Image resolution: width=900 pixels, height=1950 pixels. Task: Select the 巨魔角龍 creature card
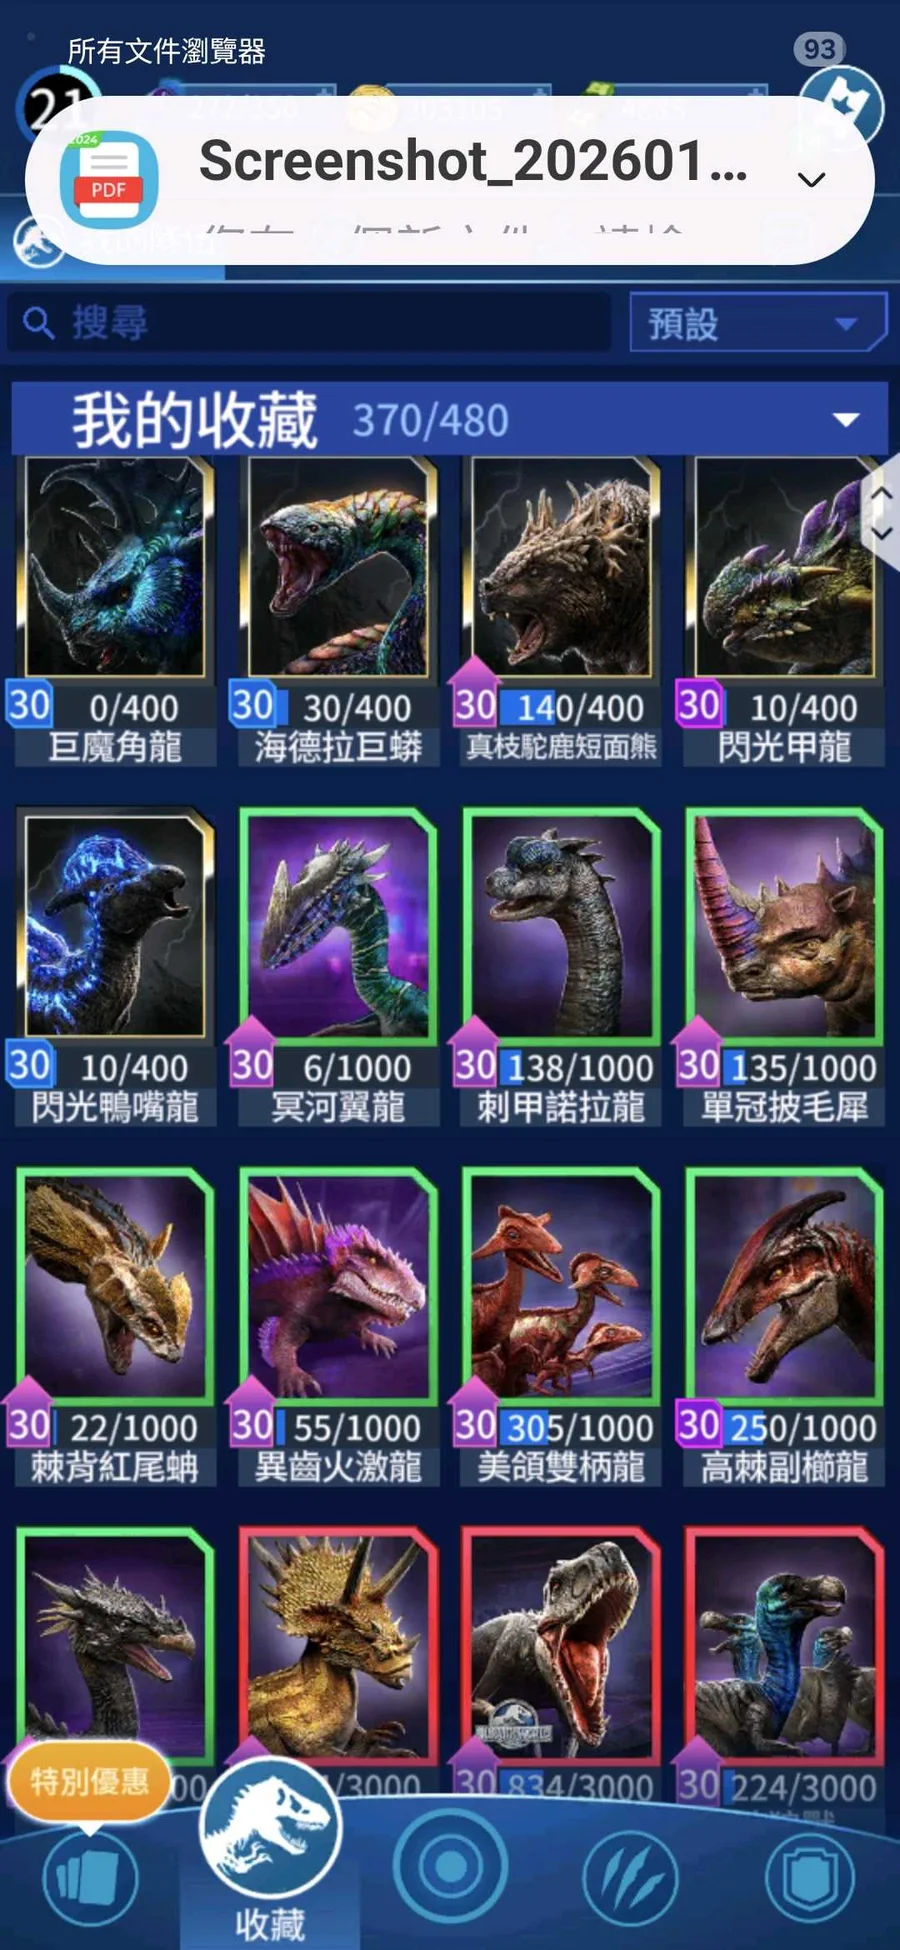(115, 611)
